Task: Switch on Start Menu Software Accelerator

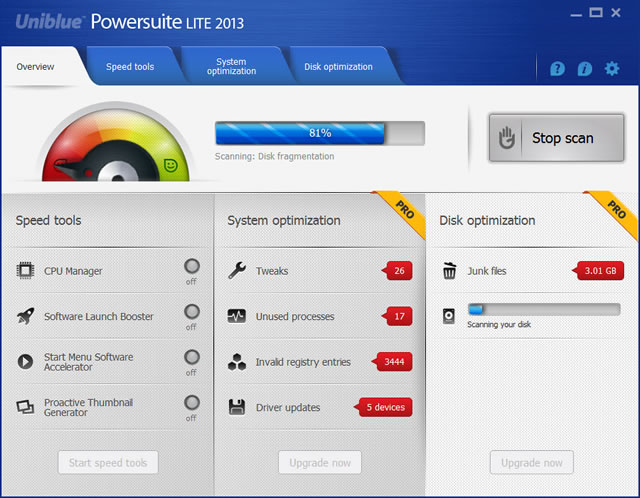Action: pyautogui.click(x=191, y=357)
